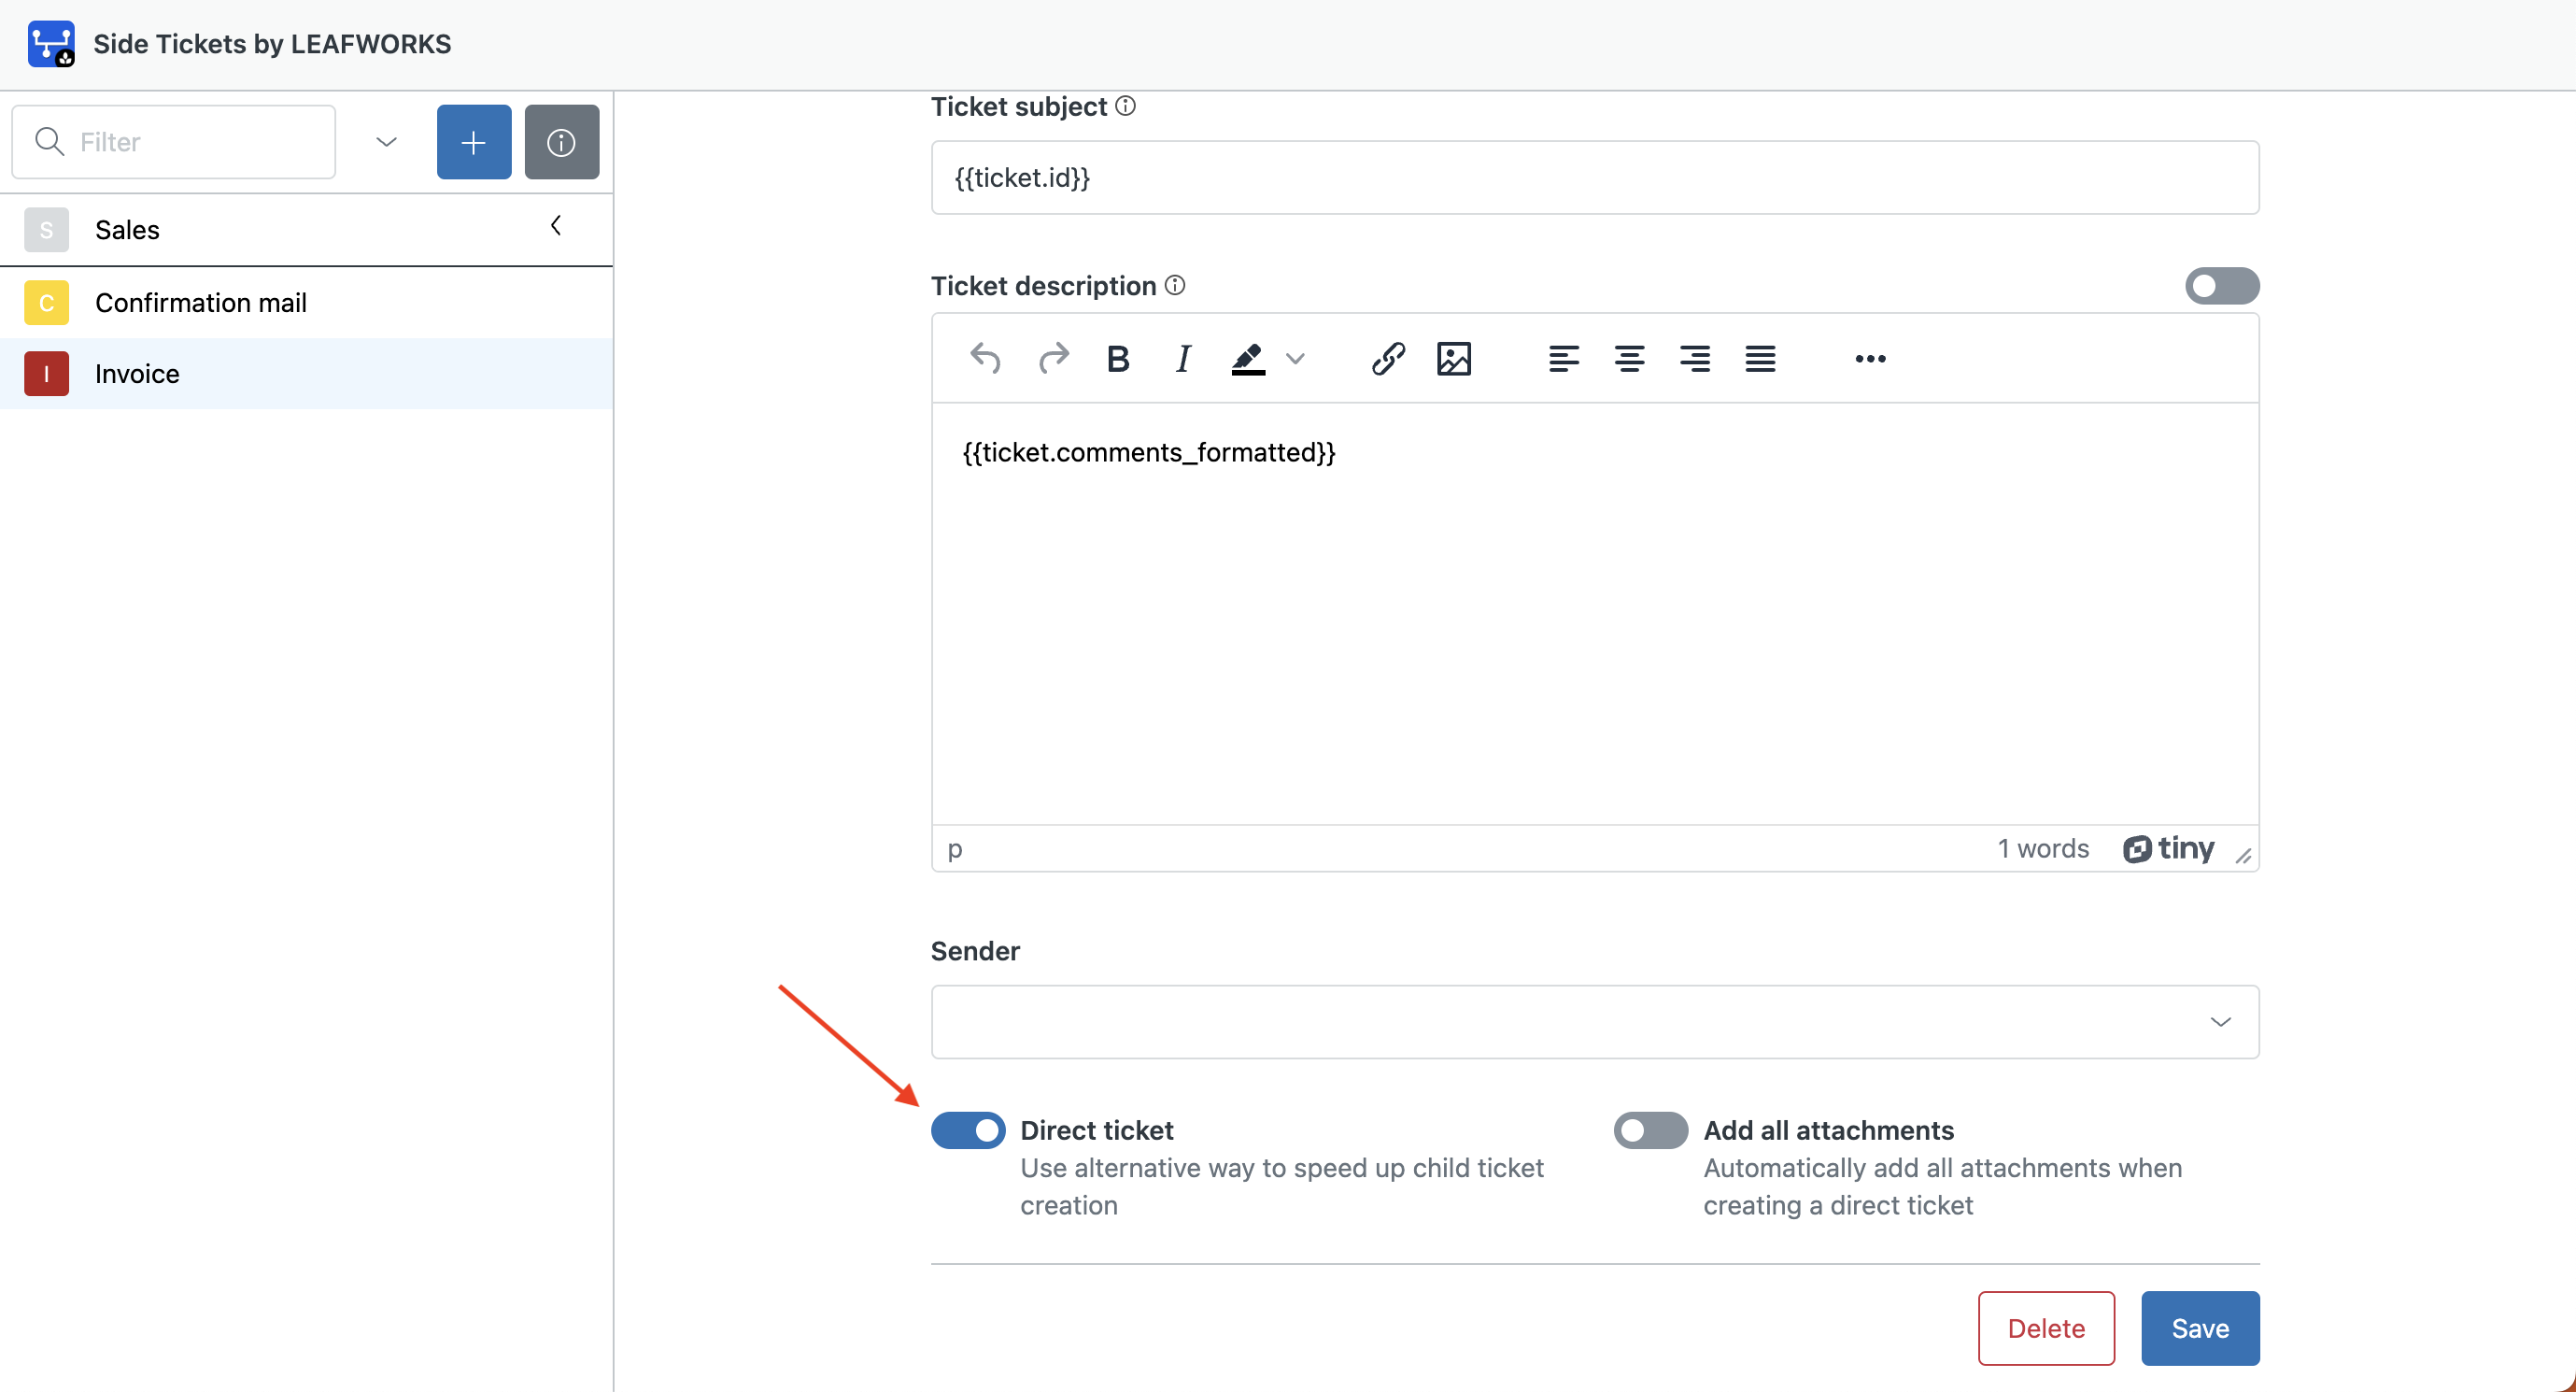
Task: Open highlight color dropdown arrow
Action: pyautogui.click(x=1296, y=358)
